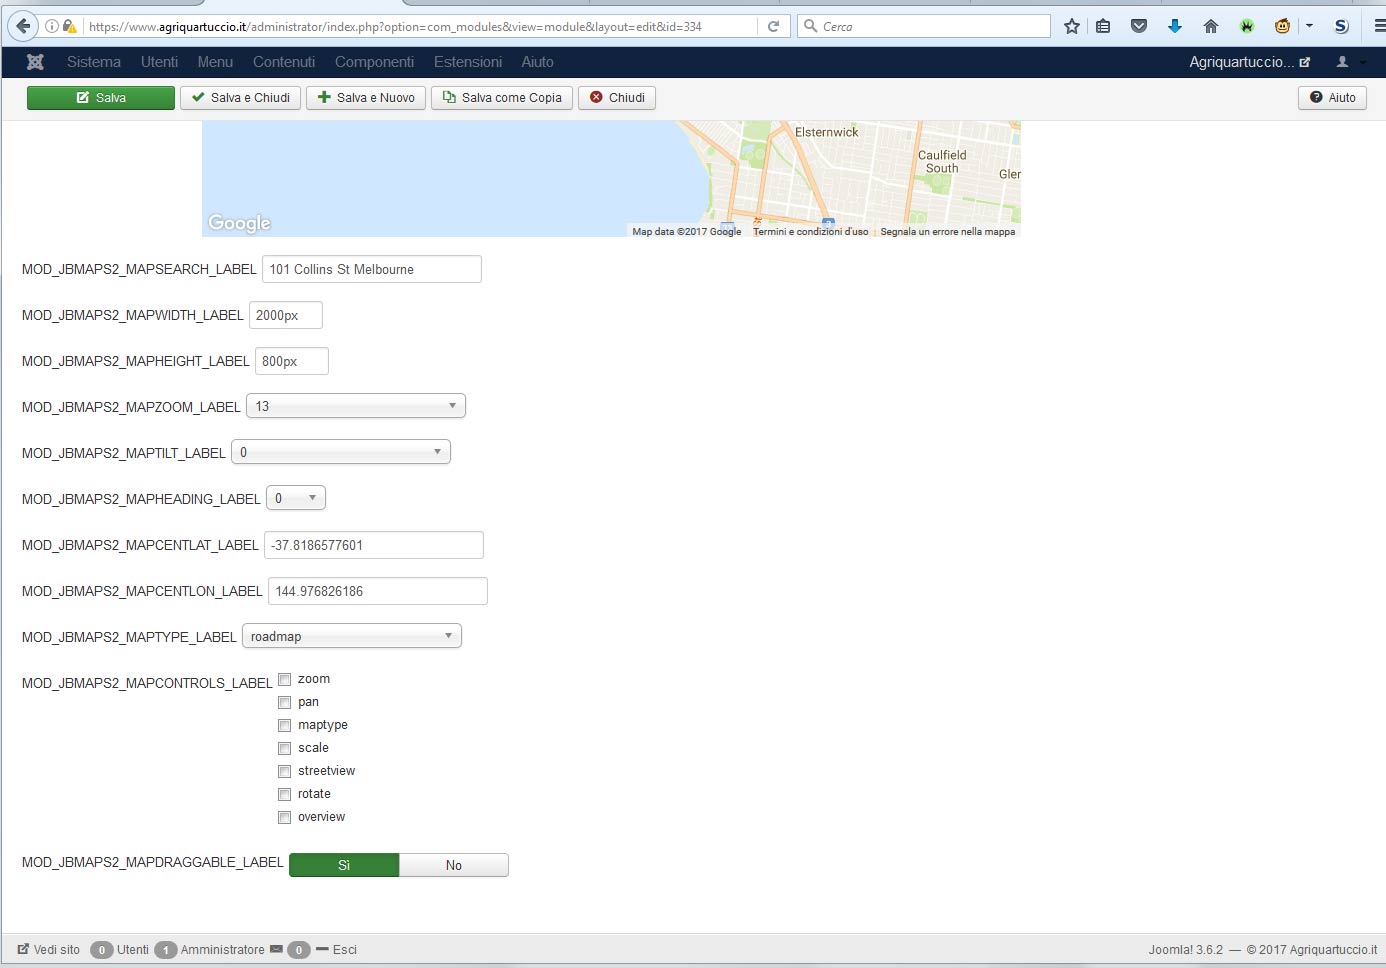Reload the page with the refresh icon
This screenshot has width=1386, height=968.
773,26
